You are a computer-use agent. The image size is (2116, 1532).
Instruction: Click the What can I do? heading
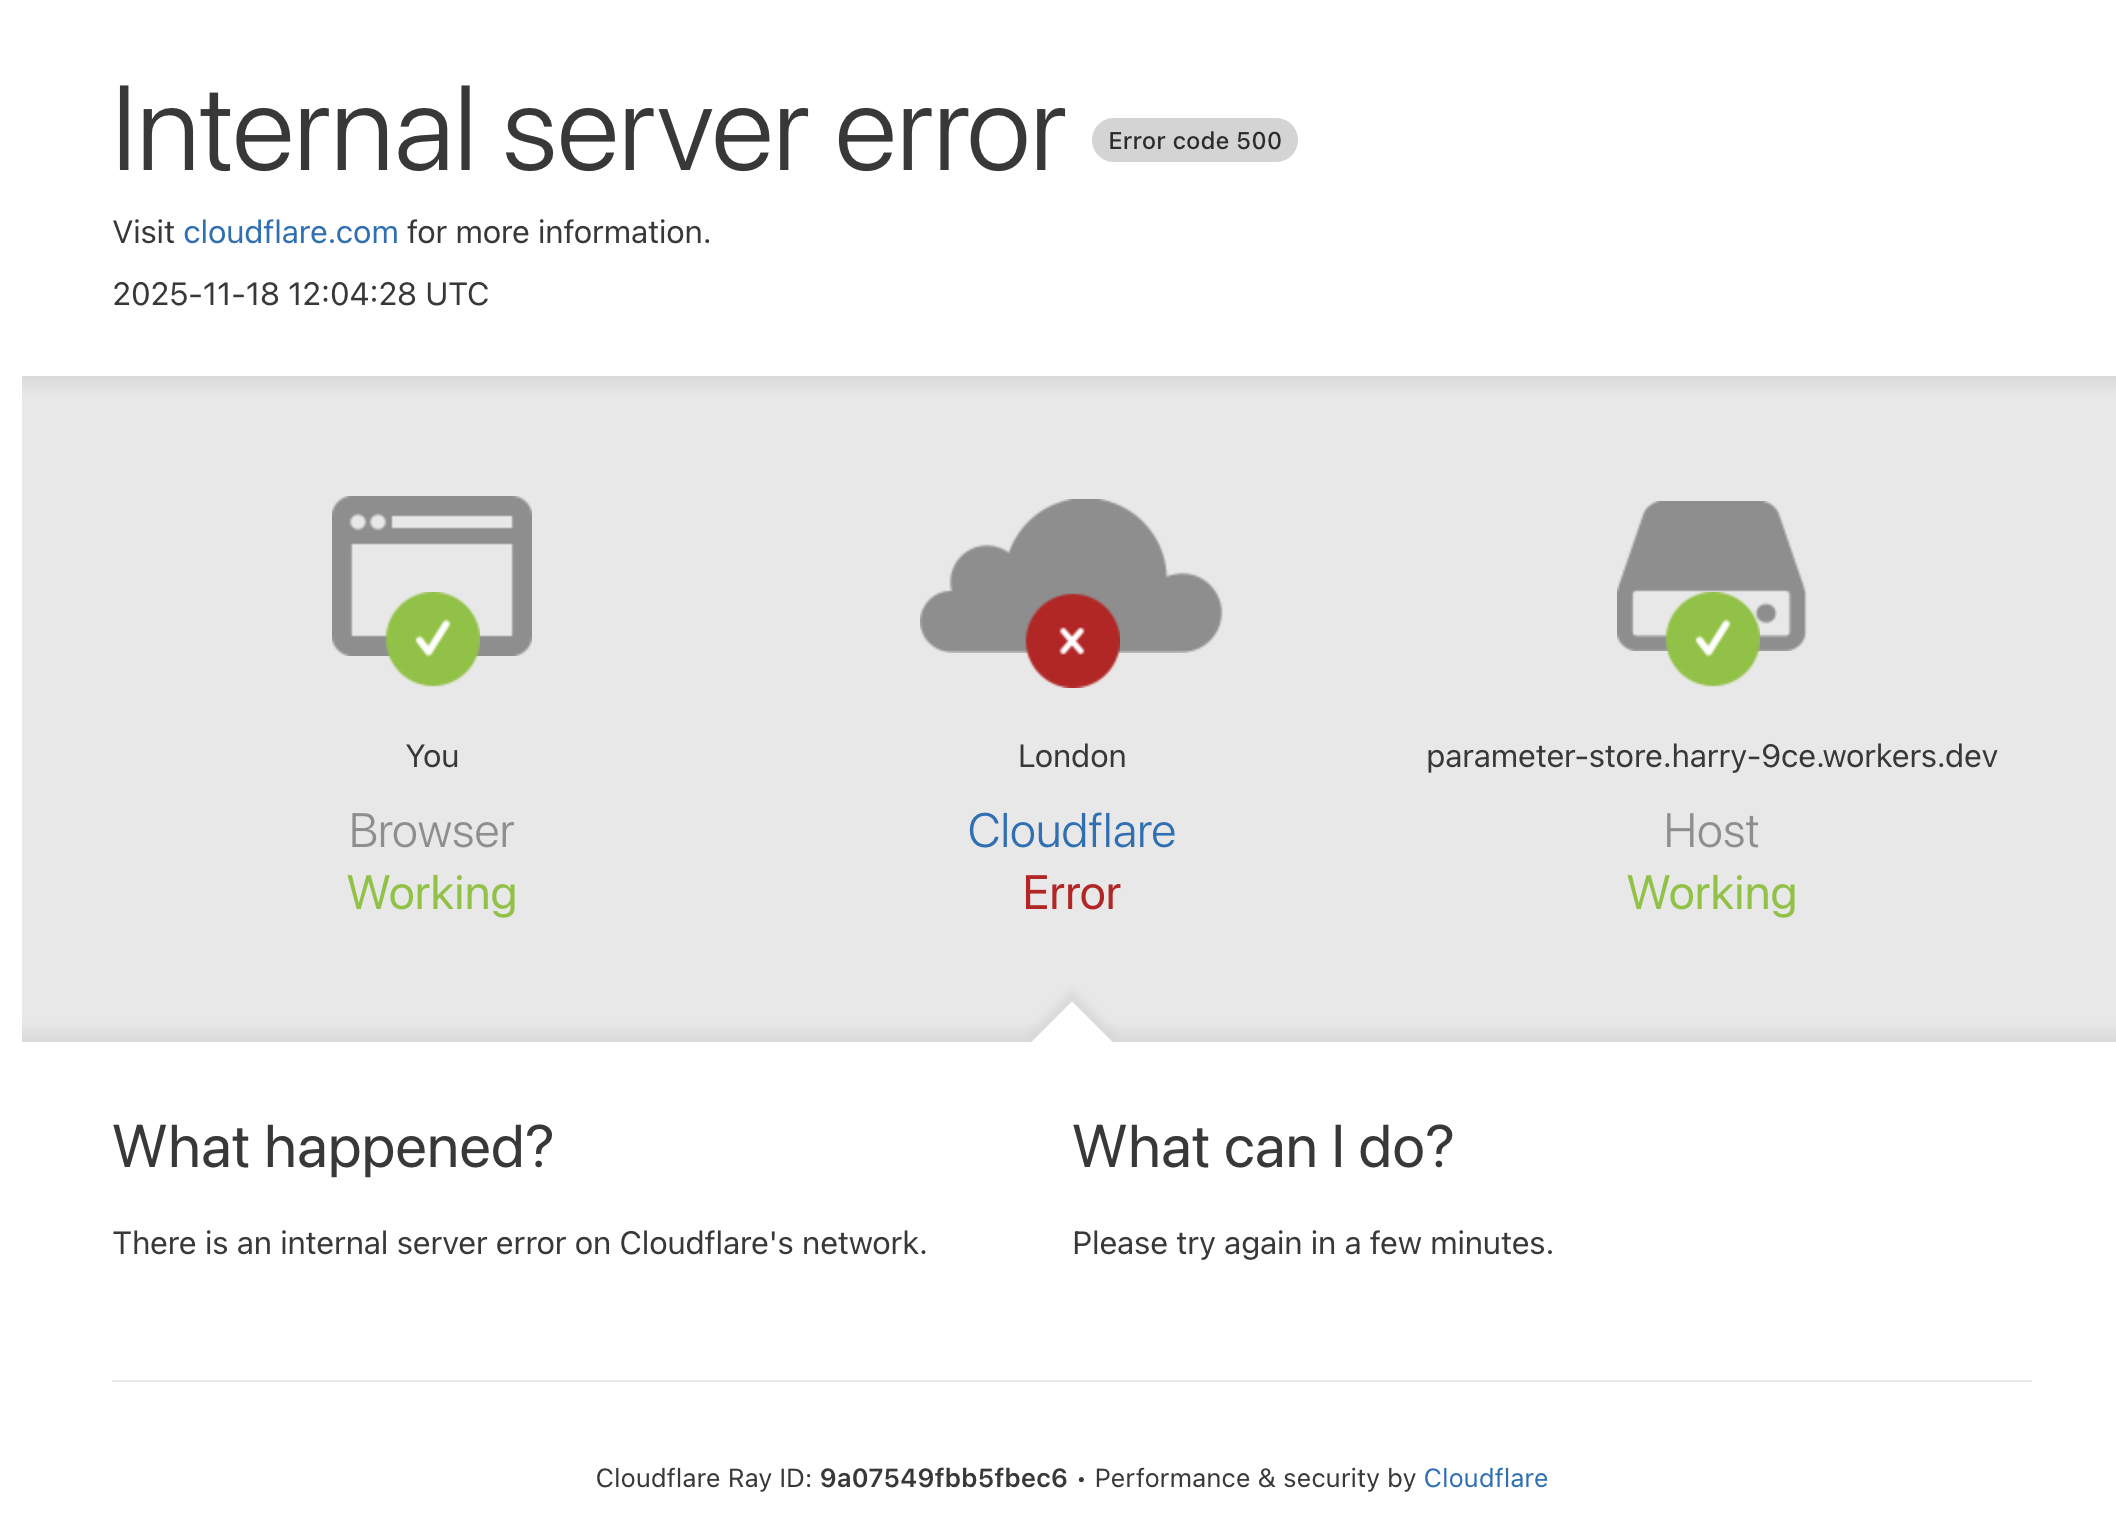pos(1262,1147)
